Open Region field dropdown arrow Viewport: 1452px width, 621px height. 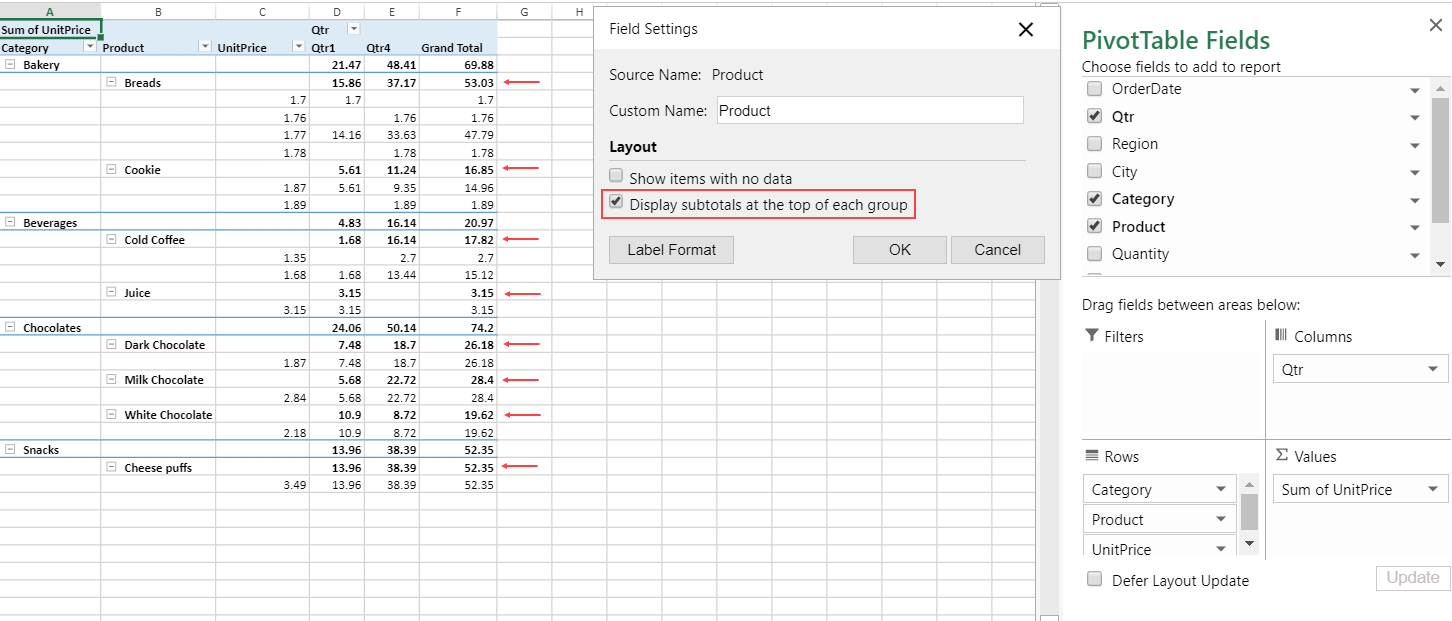click(x=1415, y=146)
